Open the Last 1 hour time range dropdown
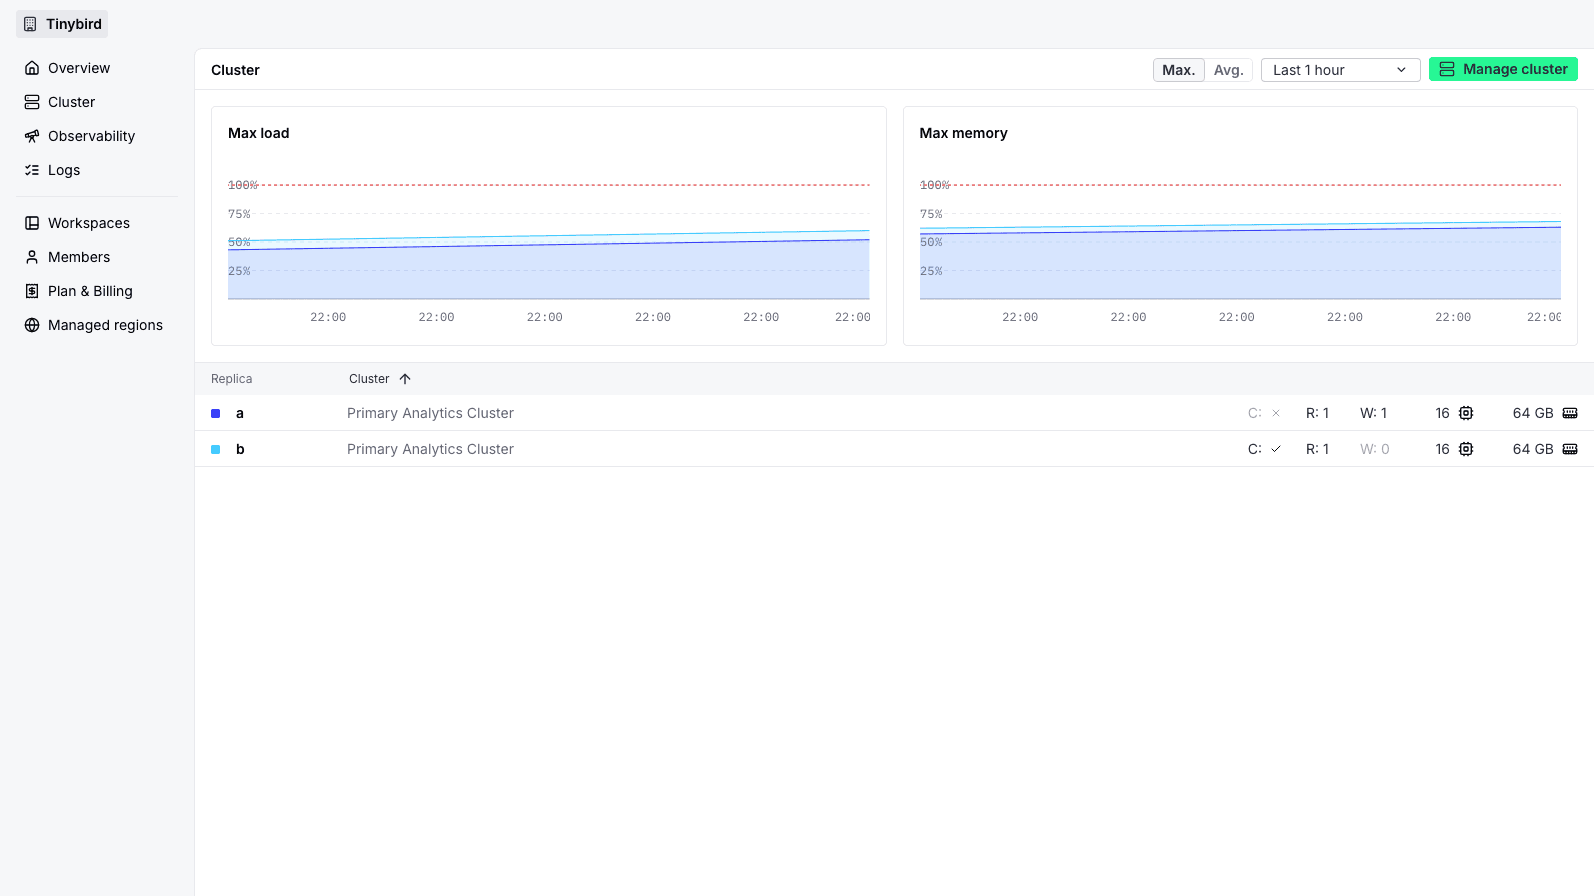The width and height of the screenshot is (1594, 896). [x=1340, y=70]
